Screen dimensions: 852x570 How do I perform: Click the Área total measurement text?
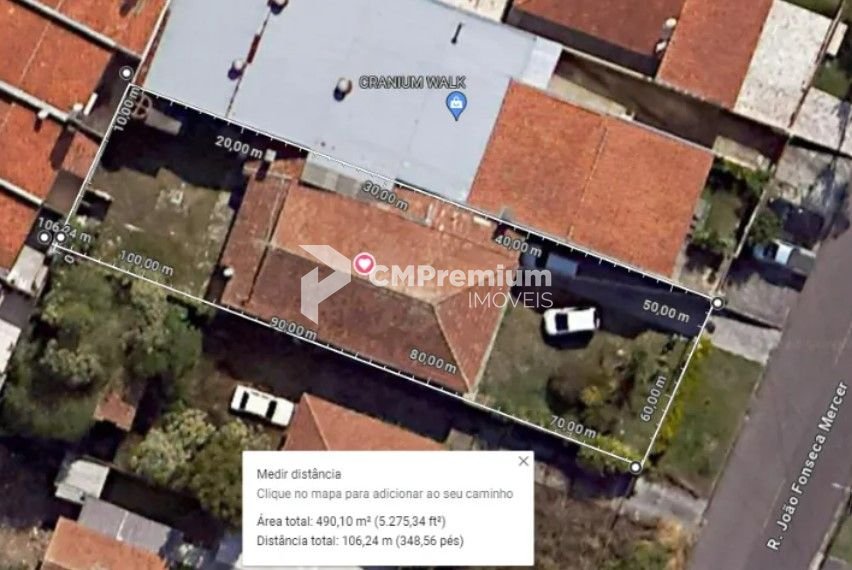pyautogui.click(x=351, y=522)
